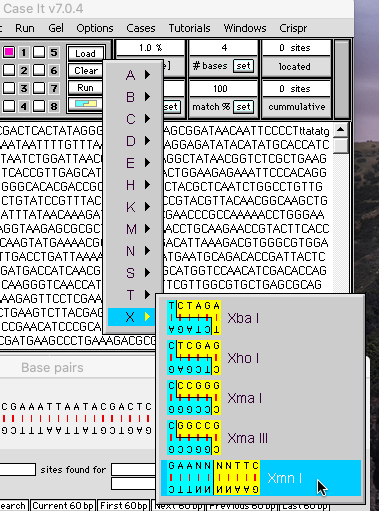Click the lane 1 number box
Viewport: 379px width, 511px height.
click(23, 52)
